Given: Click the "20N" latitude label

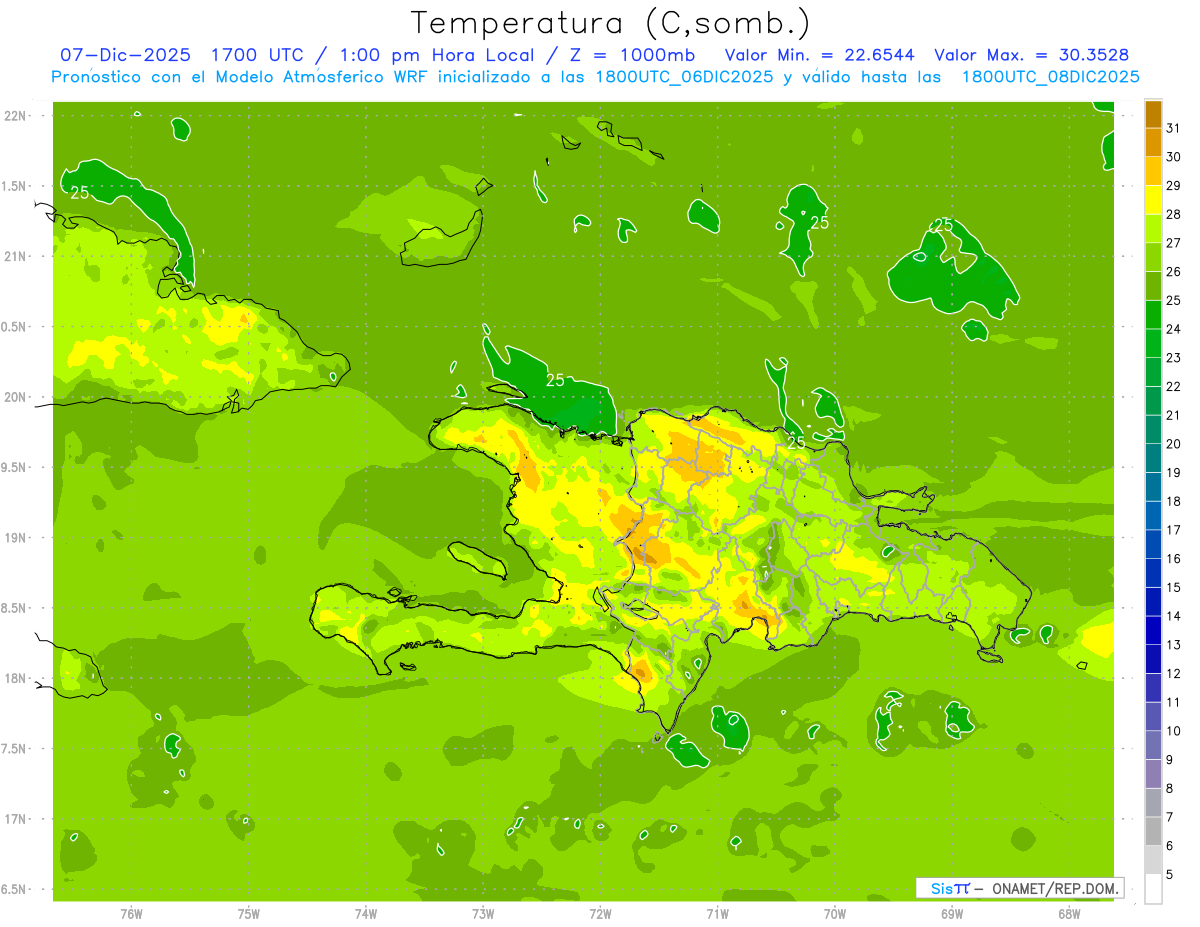Looking at the screenshot, I should tap(16, 397).
